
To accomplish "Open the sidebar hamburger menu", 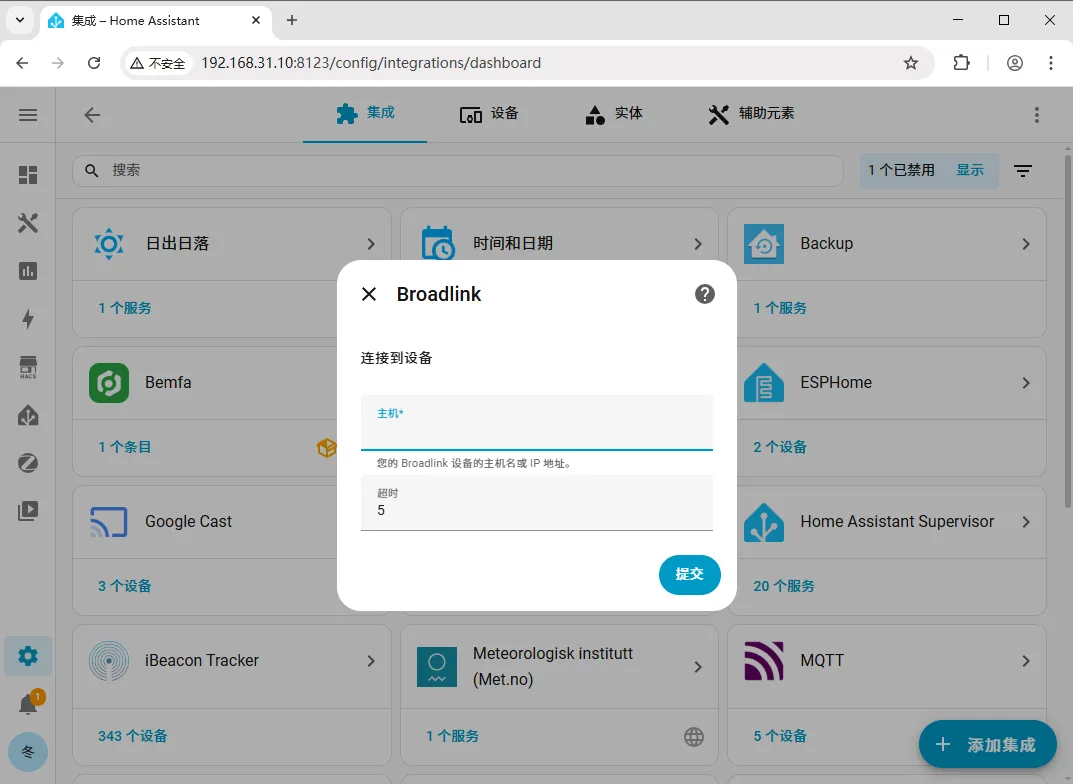I will 28,115.
